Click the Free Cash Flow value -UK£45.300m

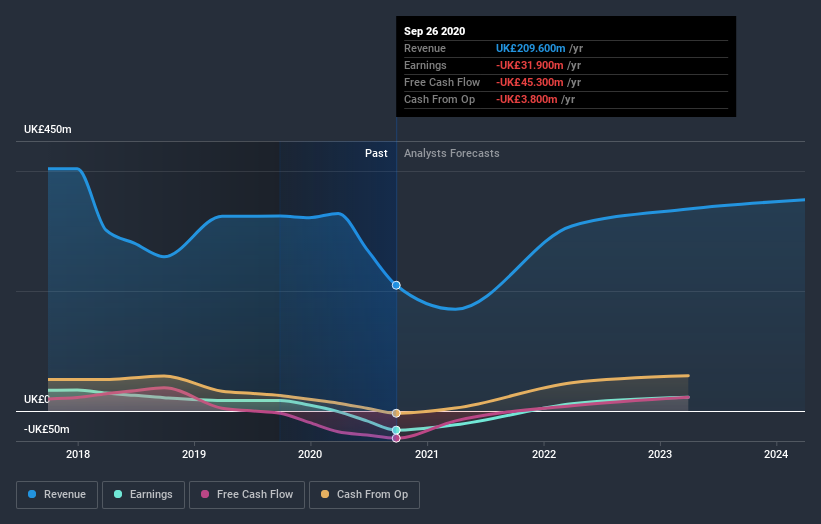[530, 82]
